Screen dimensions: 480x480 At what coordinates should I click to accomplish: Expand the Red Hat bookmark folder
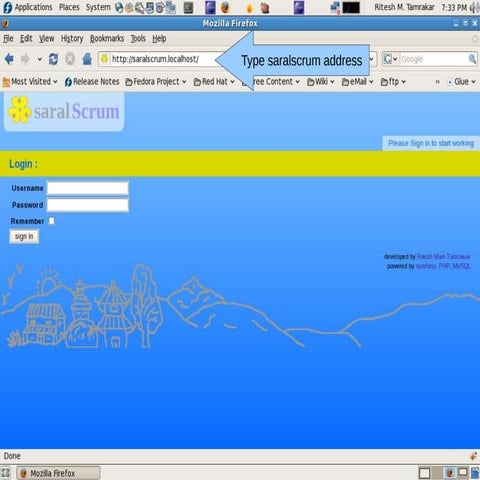tap(214, 82)
